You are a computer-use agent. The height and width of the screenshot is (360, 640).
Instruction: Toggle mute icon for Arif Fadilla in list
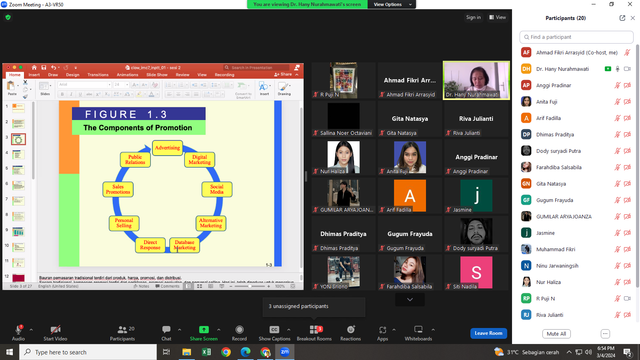618,118
